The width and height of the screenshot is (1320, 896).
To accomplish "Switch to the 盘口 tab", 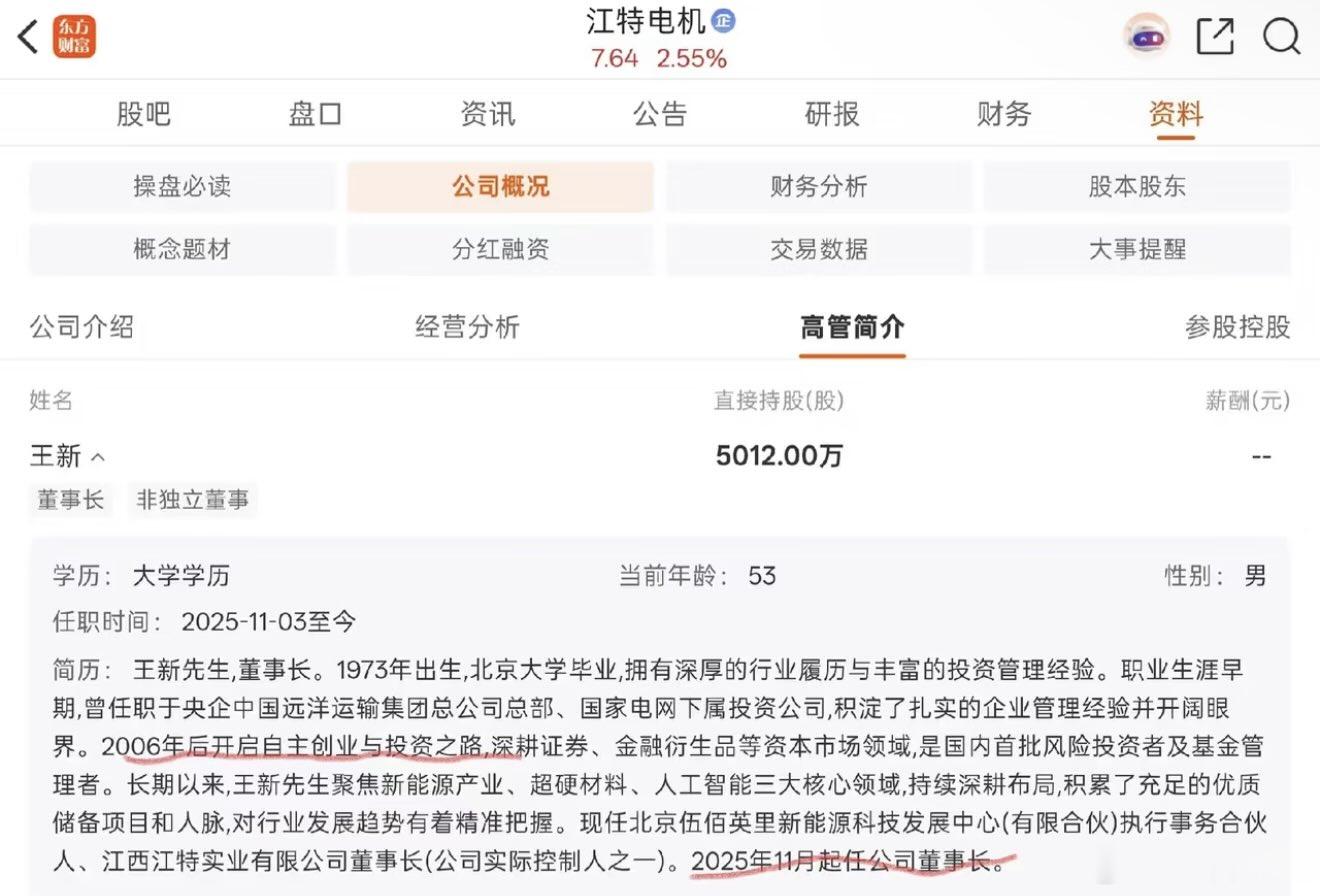I will point(316,114).
